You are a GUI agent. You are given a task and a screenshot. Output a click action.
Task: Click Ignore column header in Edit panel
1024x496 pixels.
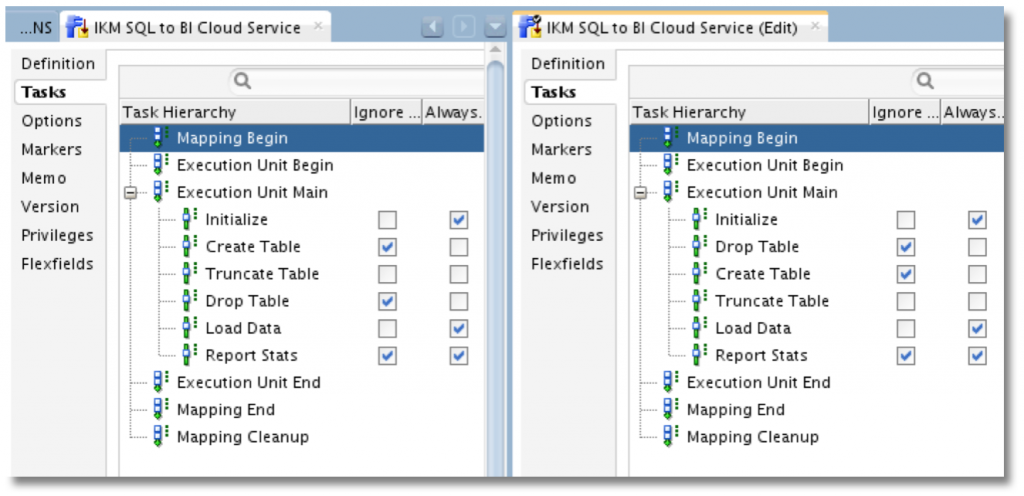(x=904, y=112)
